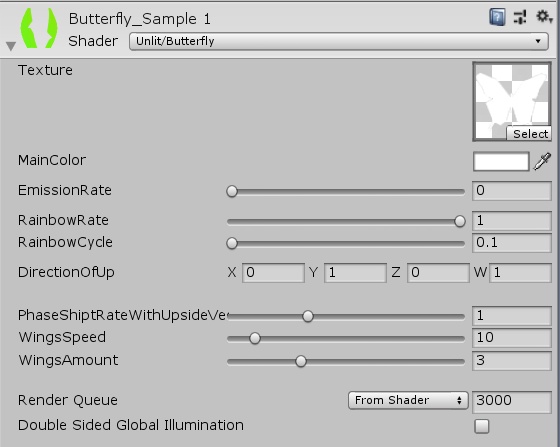Click the DirectionOfUp X field
560x447 pixels.
pos(273,273)
